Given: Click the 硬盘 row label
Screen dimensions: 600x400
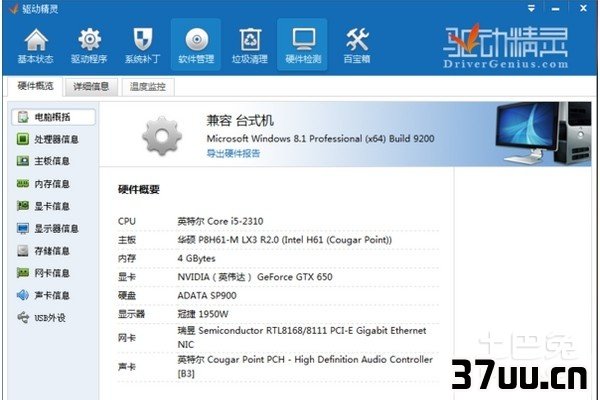Looking at the screenshot, I should tap(127, 296).
